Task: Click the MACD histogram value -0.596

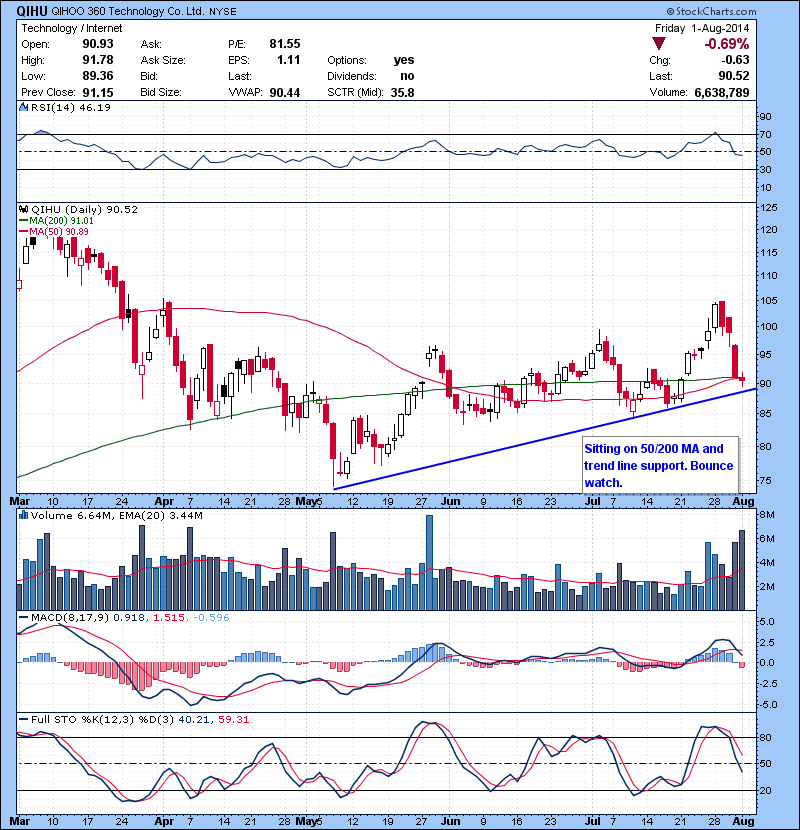Action: [x=211, y=618]
